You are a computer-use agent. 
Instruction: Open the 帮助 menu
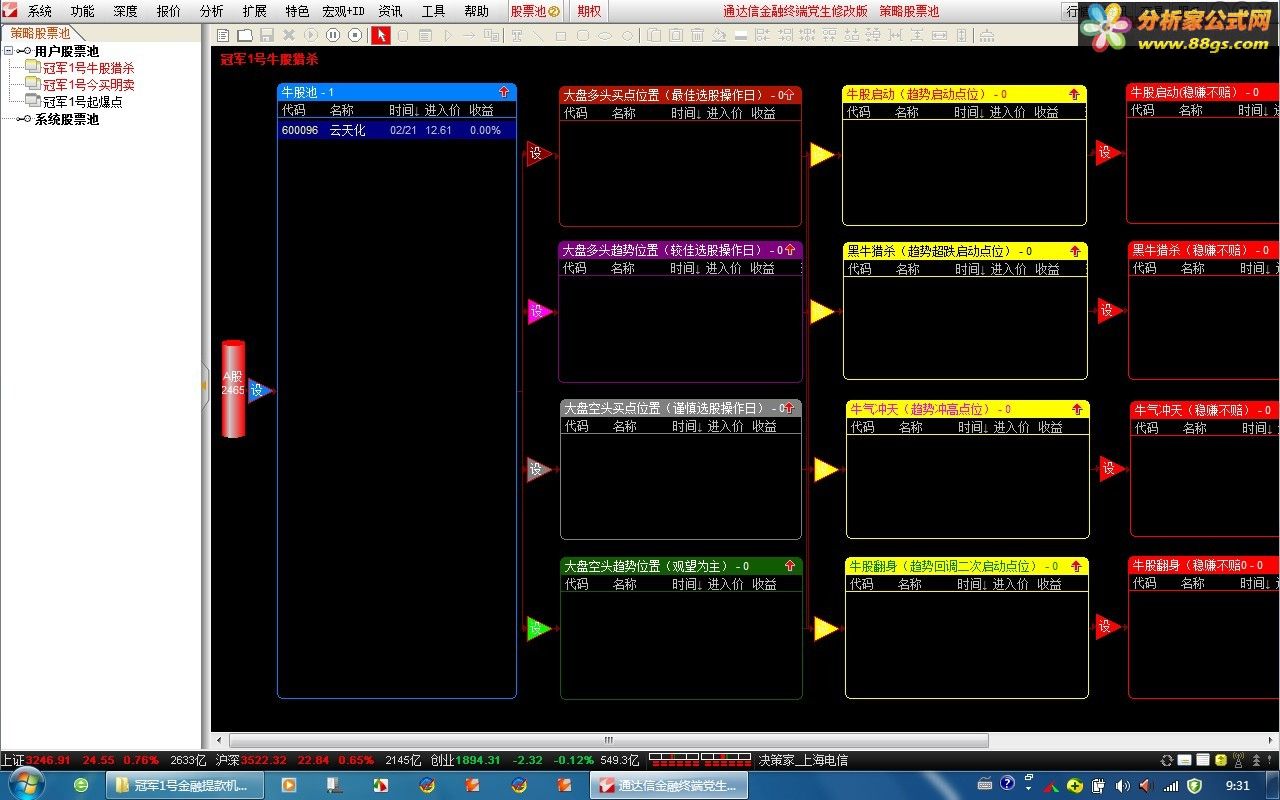click(476, 11)
